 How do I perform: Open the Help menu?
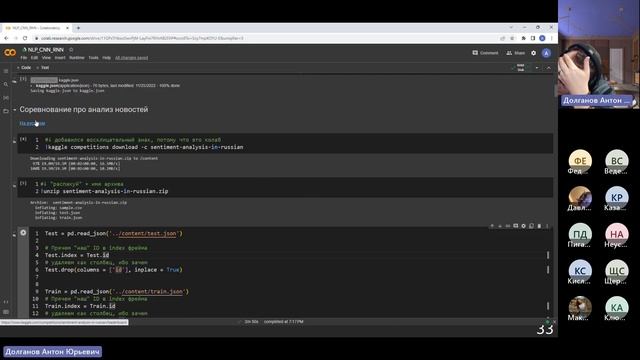107,58
